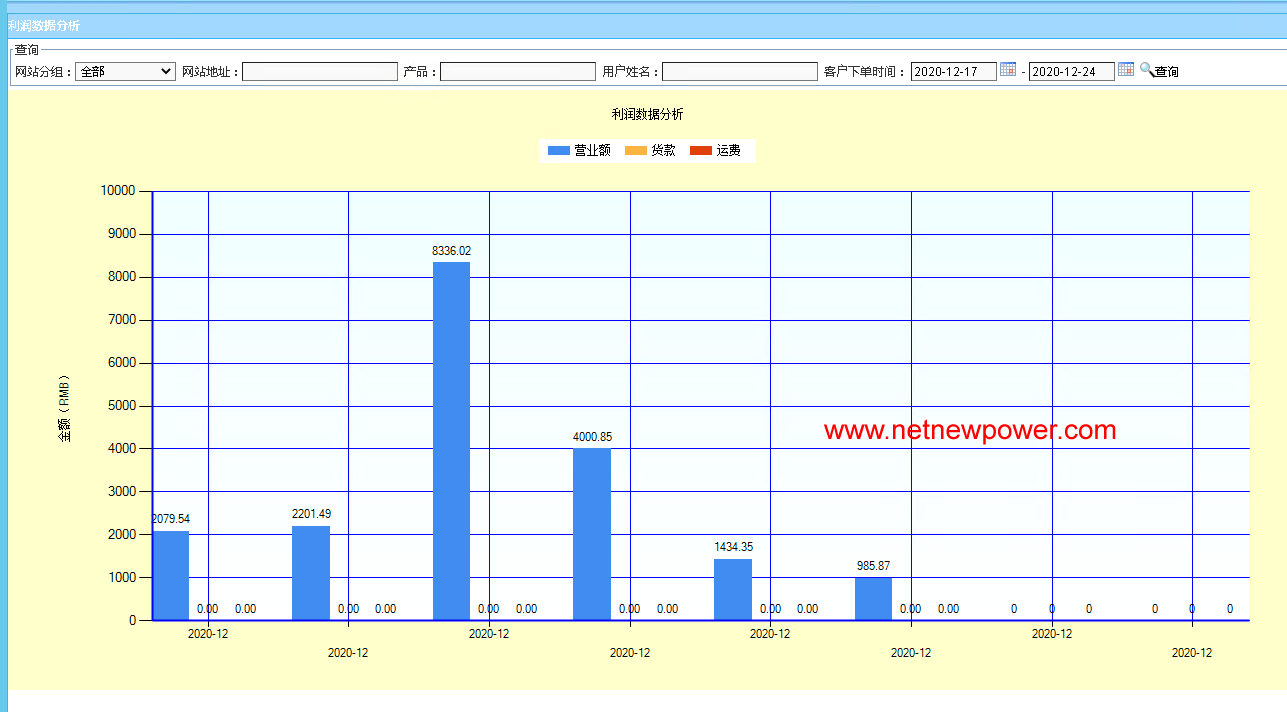1287x712 pixels.
Task: Click into the 产品 text box
Action: tap(518, 72)
